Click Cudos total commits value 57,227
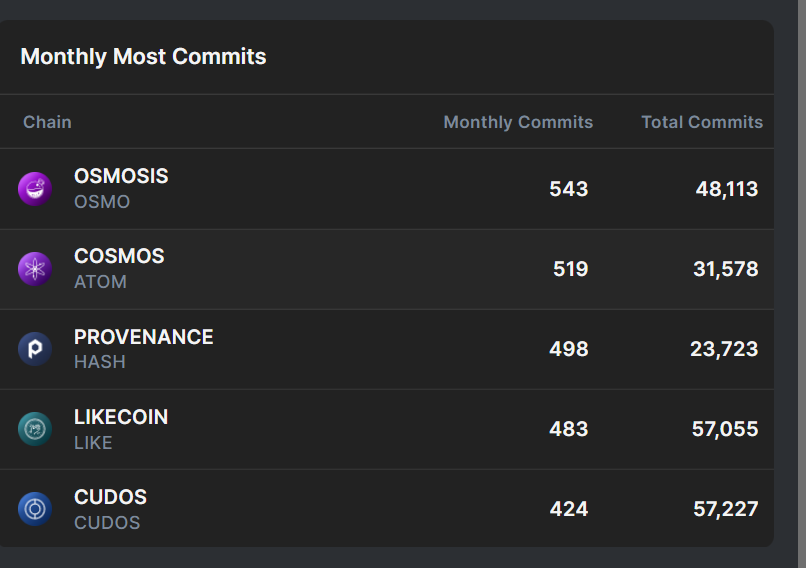 tap(725, 509)
